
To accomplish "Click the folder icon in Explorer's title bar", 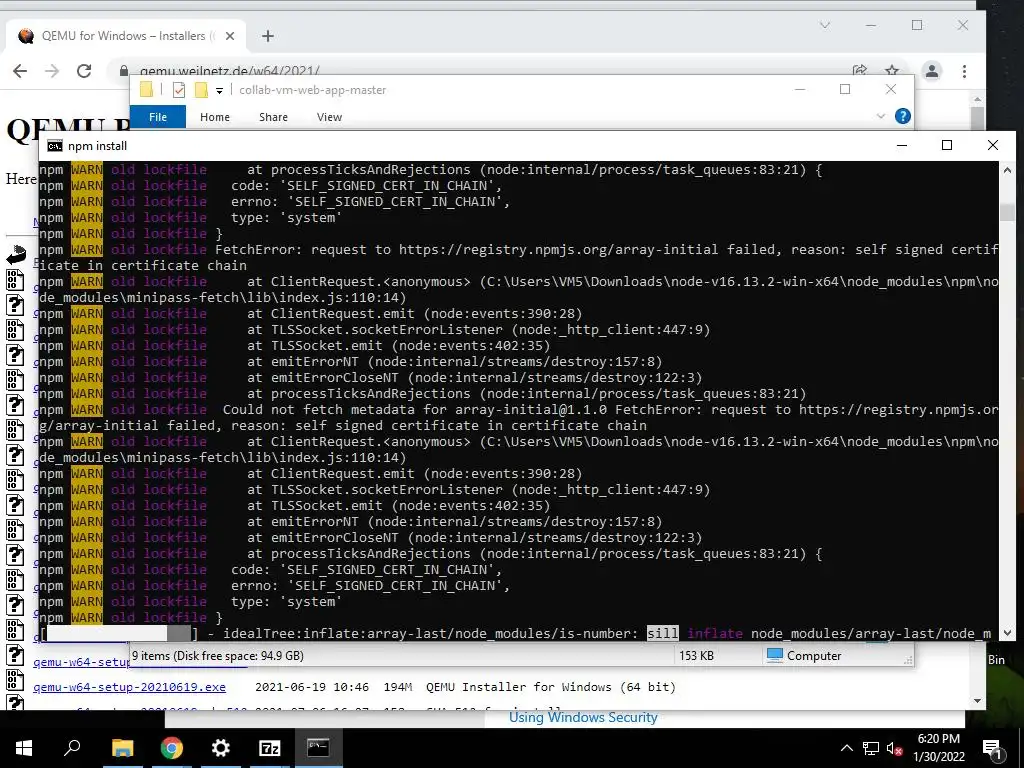I will tap(146, 89).
